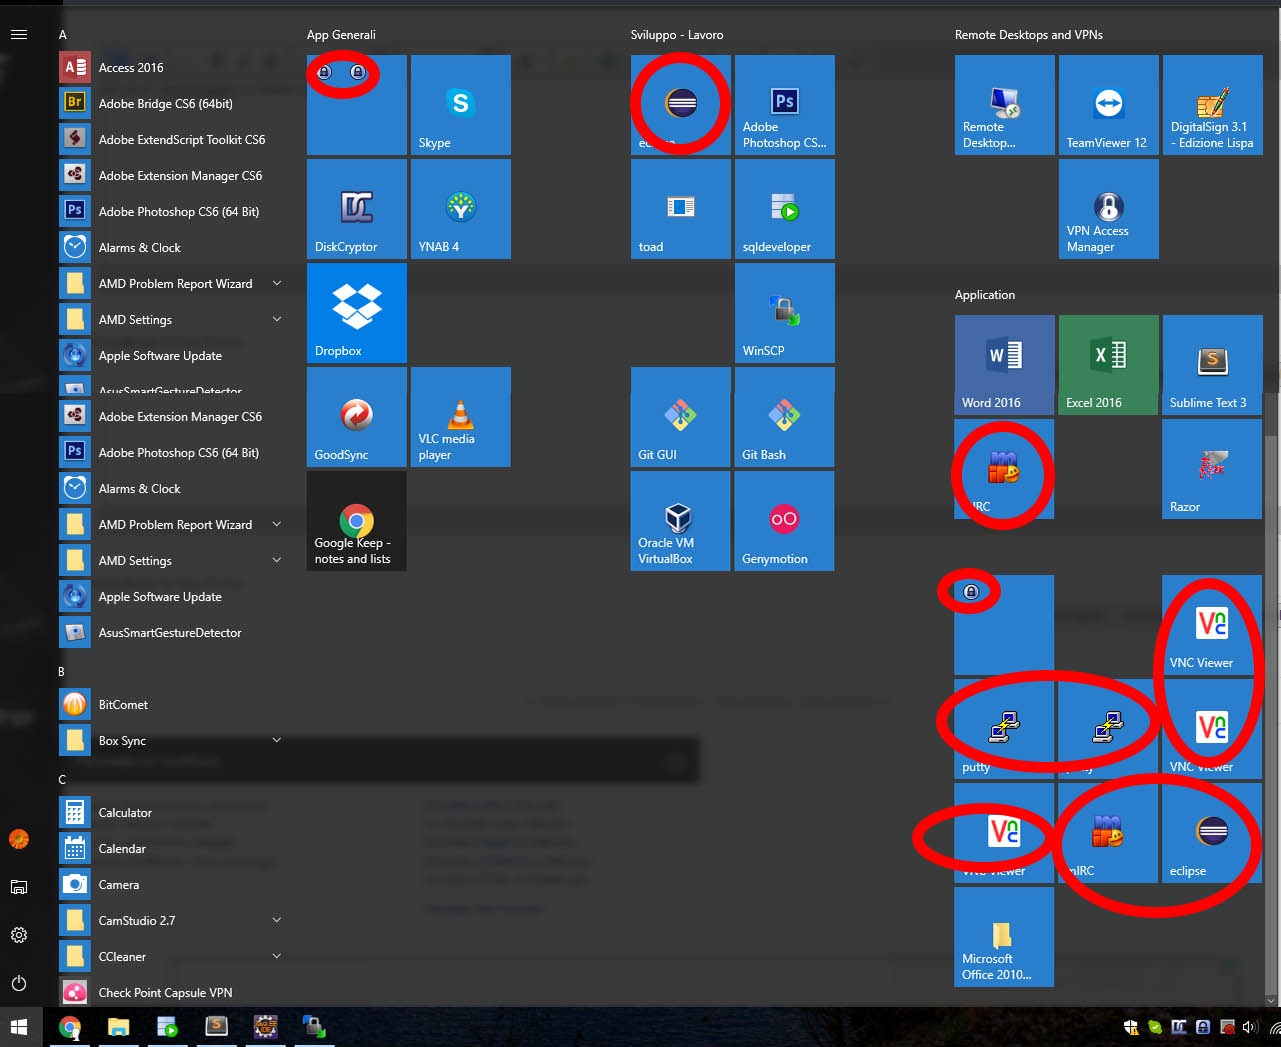Open the Start menu hamburger menu
The image size is (1281, 1047).
pos(19,33)
